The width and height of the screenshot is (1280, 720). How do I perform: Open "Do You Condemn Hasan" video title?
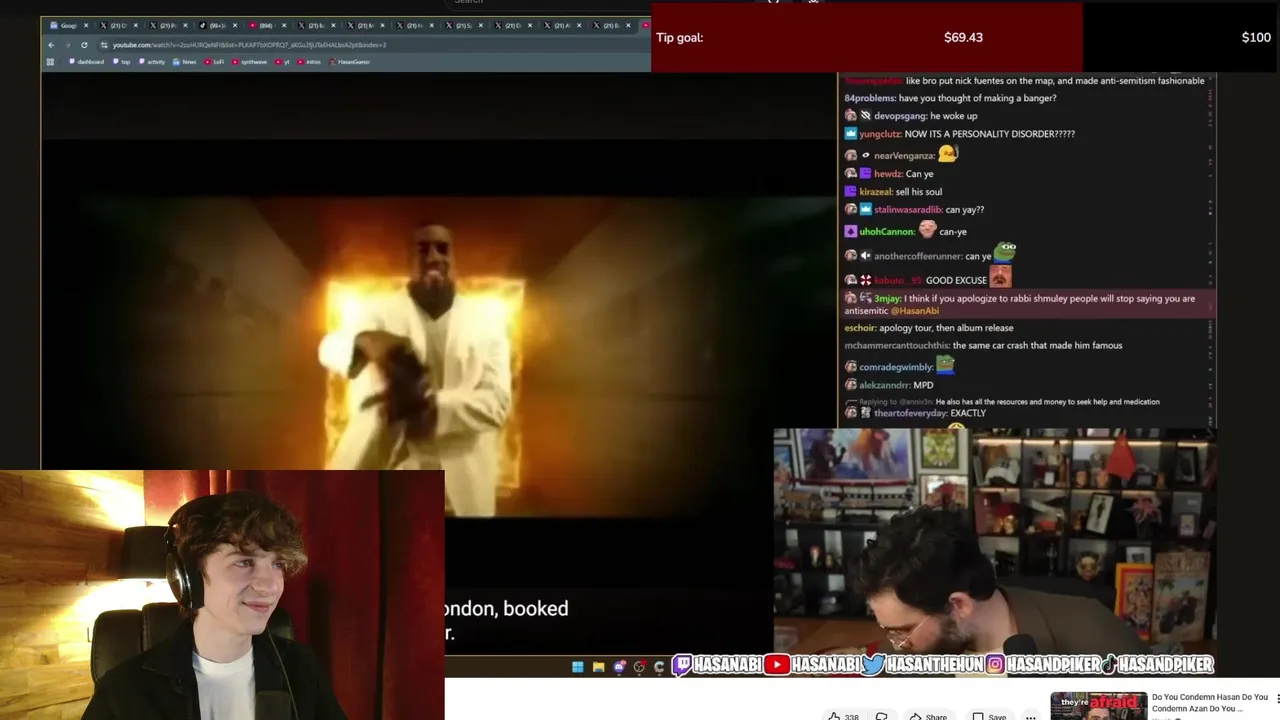click(1209, 703)
